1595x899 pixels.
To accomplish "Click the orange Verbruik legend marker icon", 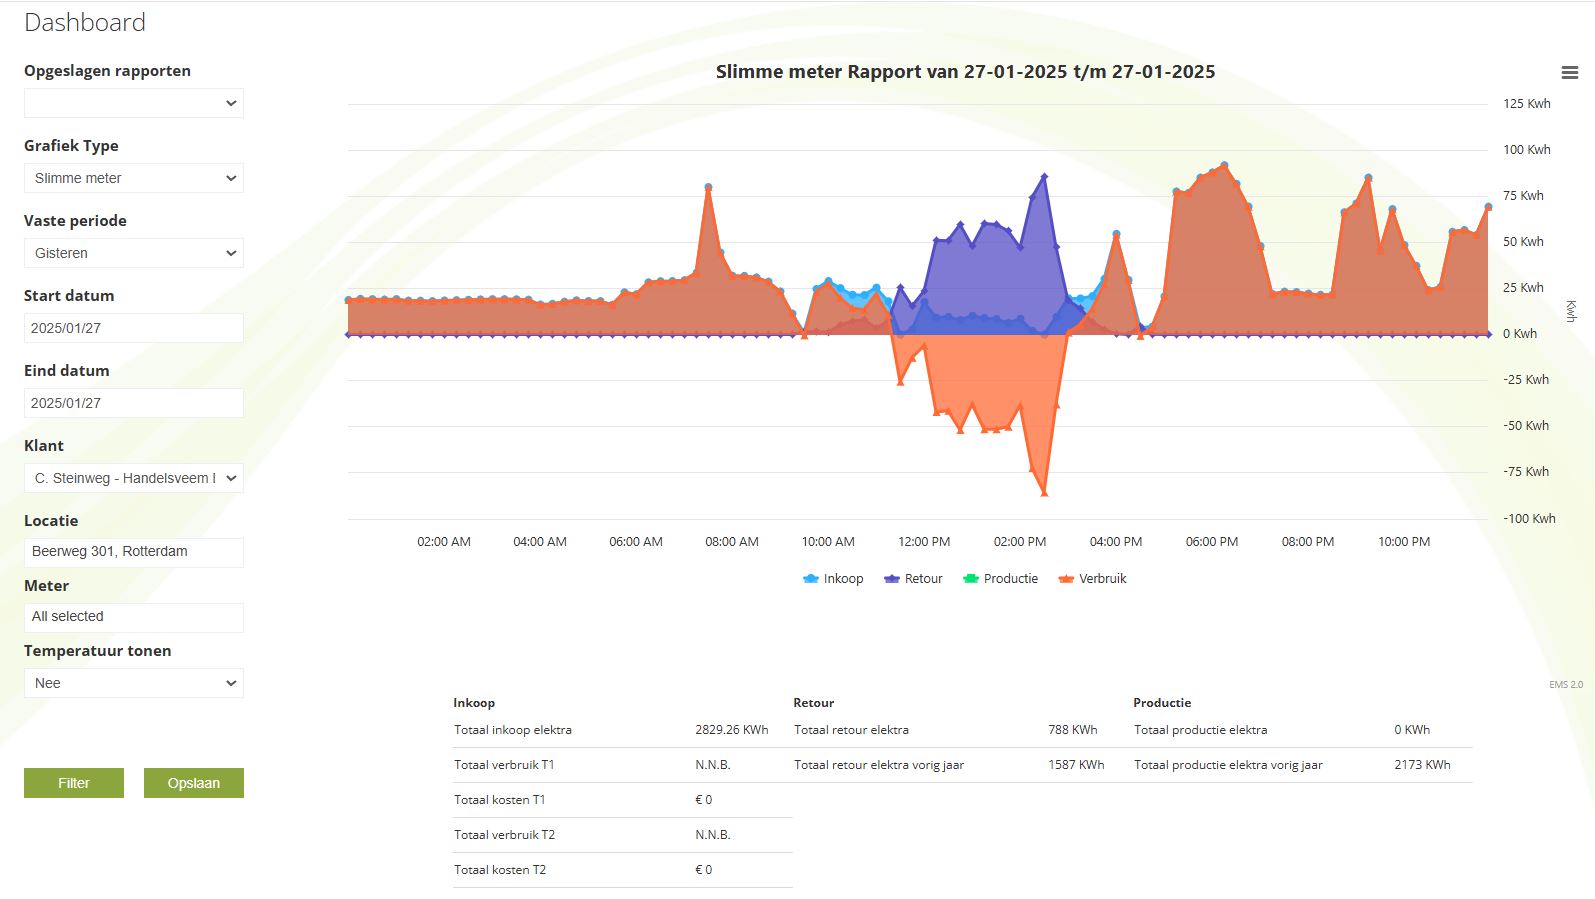I will 1066,579.
